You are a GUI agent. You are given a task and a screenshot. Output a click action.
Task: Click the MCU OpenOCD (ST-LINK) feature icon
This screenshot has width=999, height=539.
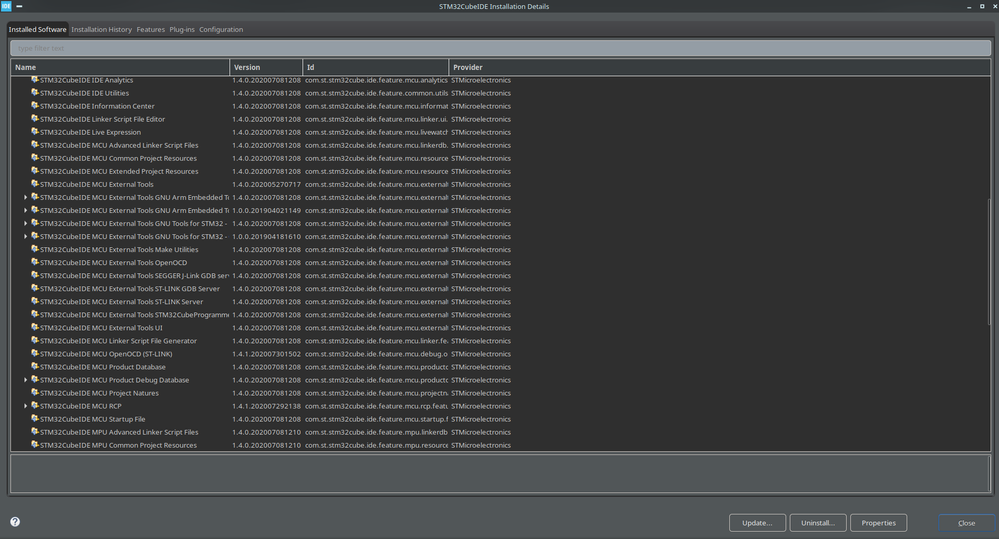click(35, 354)
